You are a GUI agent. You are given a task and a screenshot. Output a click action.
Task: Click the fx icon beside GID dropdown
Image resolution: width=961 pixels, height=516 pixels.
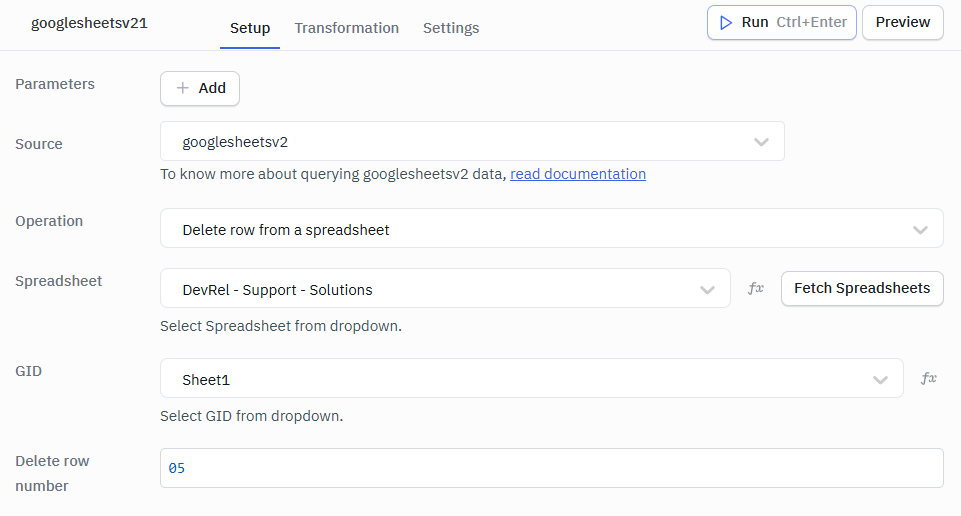pos(929,378)
